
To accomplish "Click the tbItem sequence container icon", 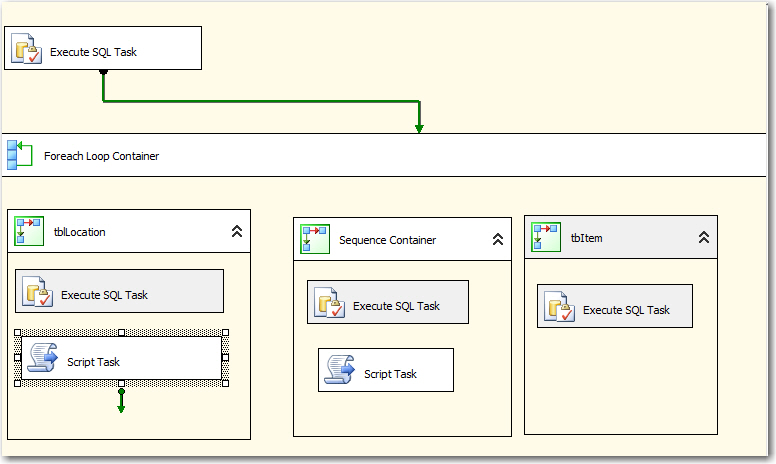I will [546, 237].
